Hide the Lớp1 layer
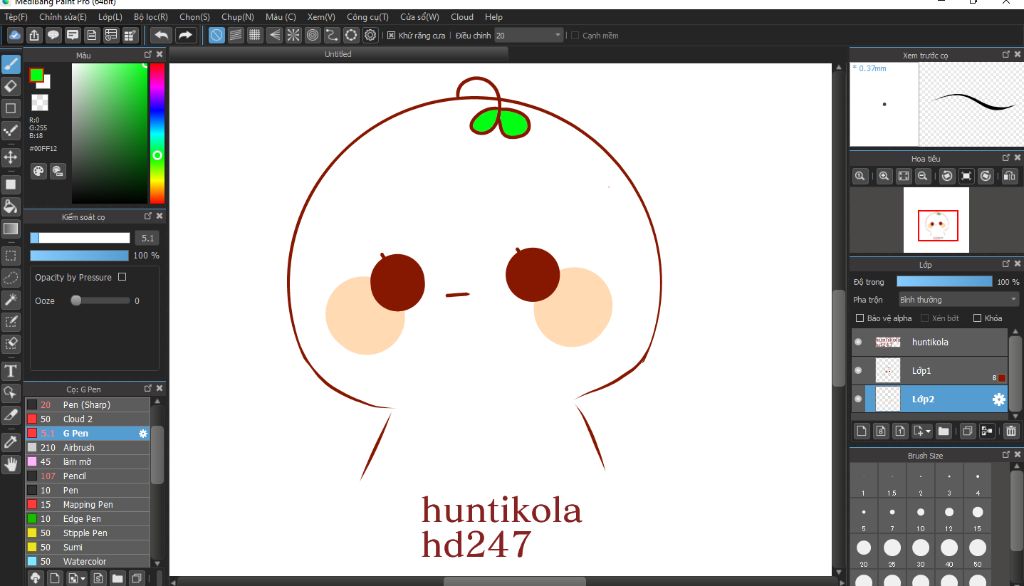This screenshot has height=586, width=1024. (x=858, y=370)
